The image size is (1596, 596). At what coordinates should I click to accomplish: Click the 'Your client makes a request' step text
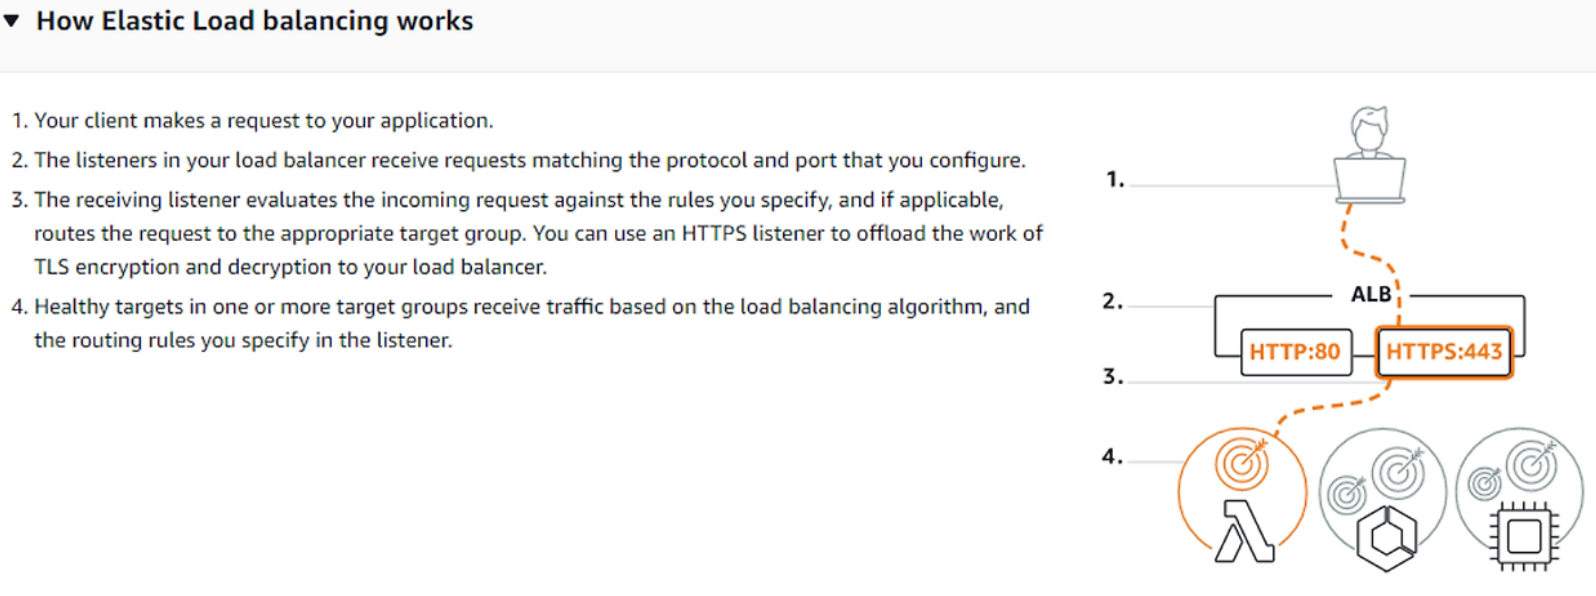(263, 121)
